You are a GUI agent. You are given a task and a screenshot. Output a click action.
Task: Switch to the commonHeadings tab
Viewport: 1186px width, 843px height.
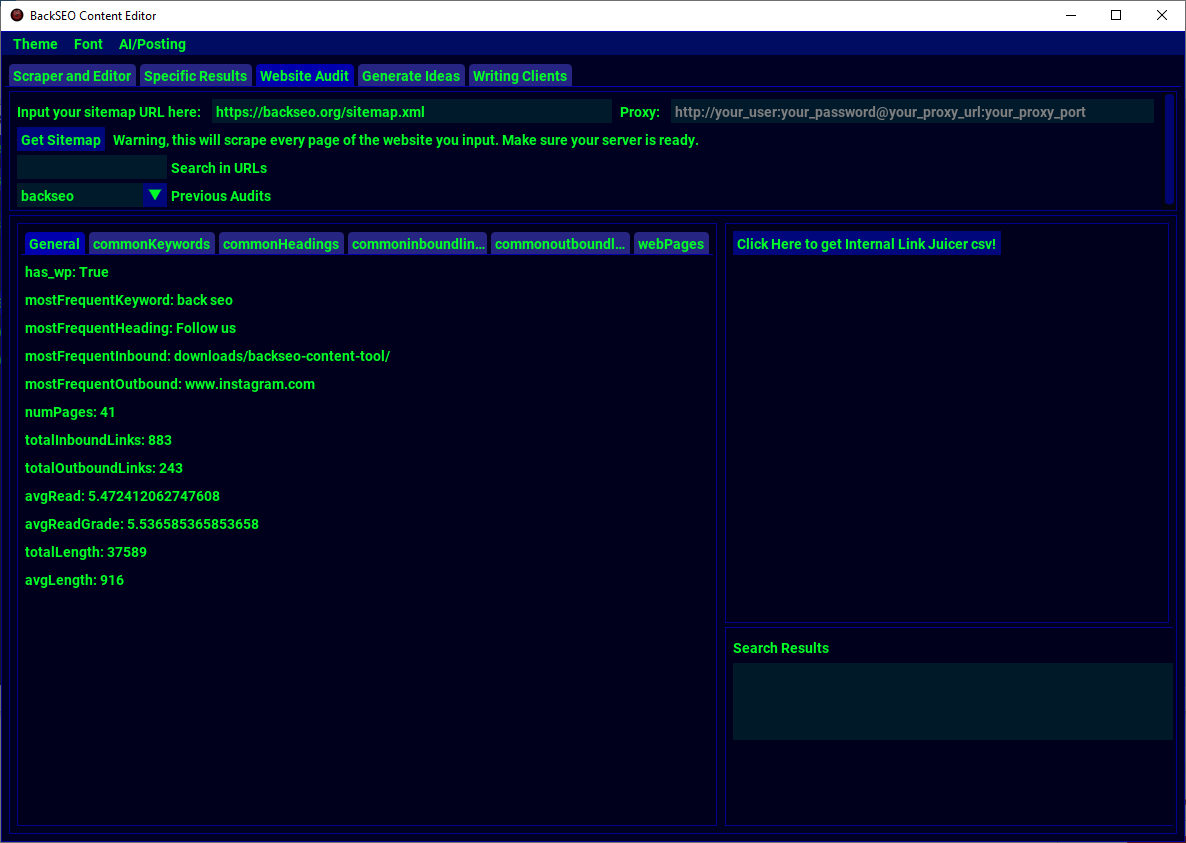click(281, 243)
